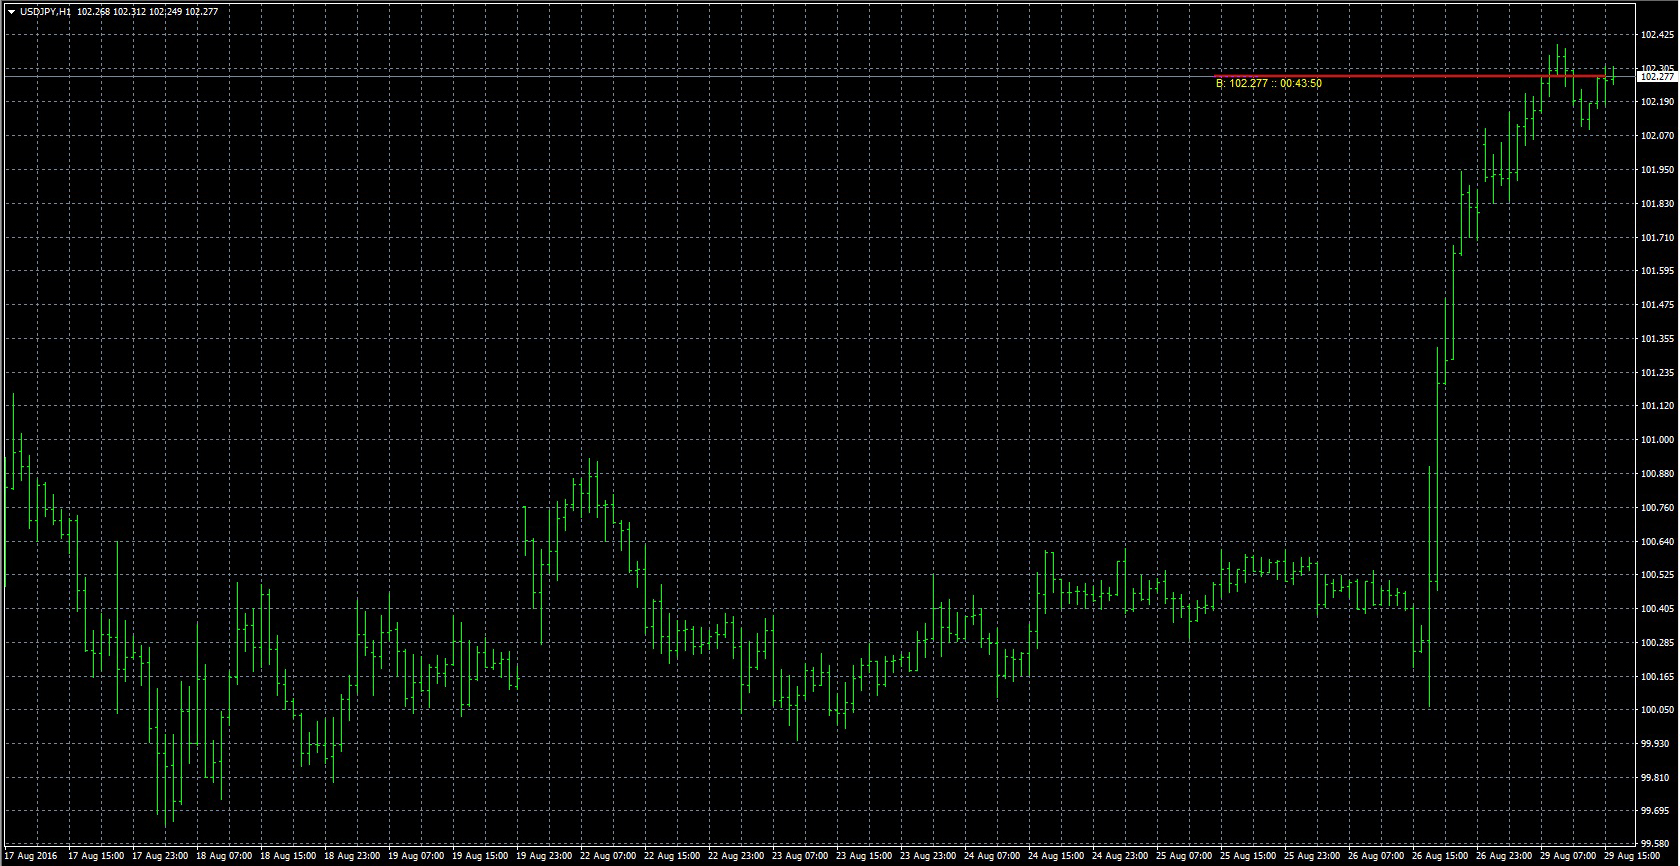Click the 101.830 price scale label

[1657, 204]
